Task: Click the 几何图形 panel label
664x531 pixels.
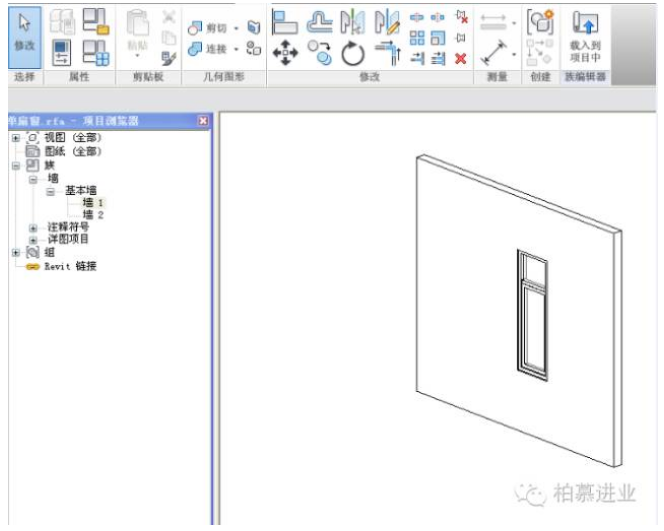Action: point(224,77)
